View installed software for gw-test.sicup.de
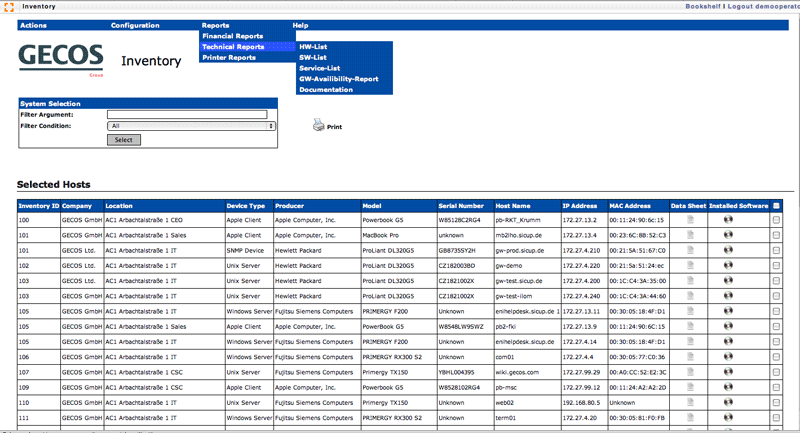The height and width of the screenshot is (433, 800). 728,280
